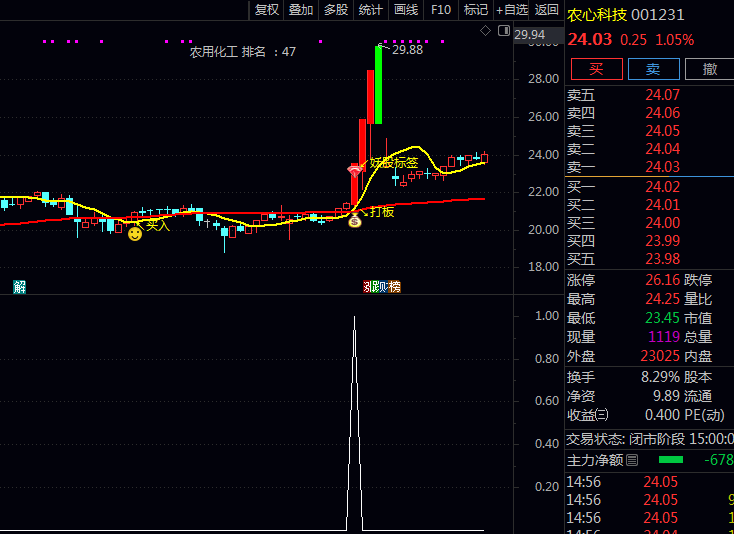Select the 多股 multi-stock view
Image resolution: width=734 pixels, height=534 pixels.
[x=336, y=10]
